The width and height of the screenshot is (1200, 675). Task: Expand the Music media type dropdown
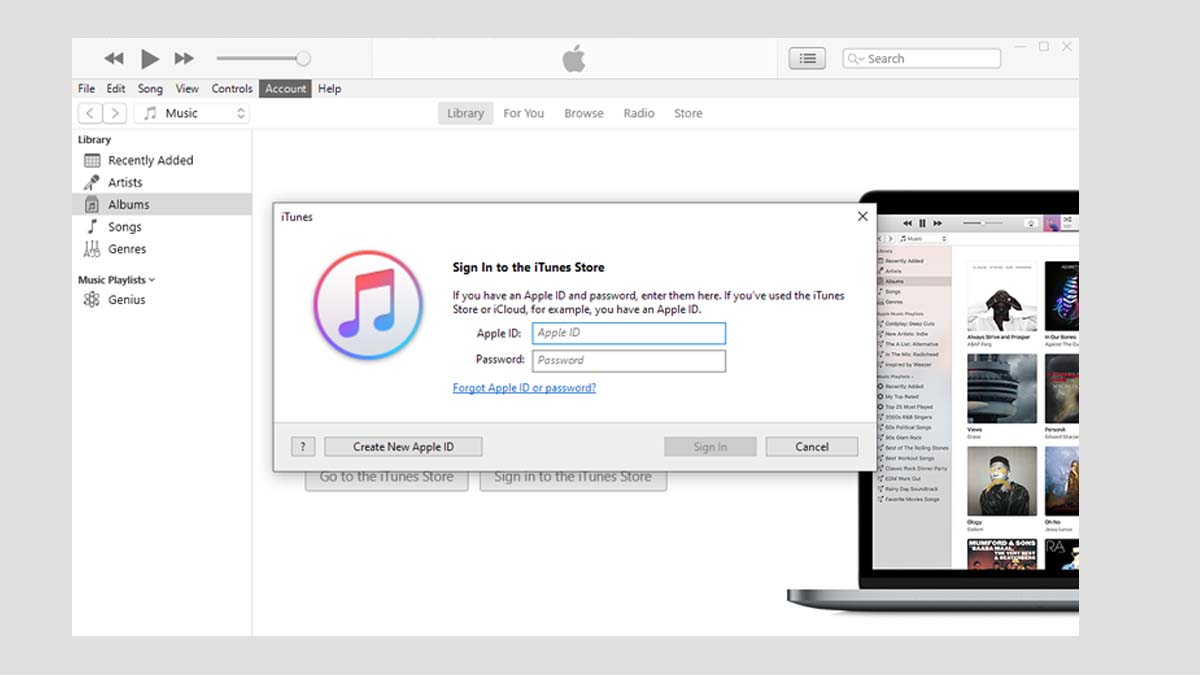pyautogui.click(x=192, y=114)
